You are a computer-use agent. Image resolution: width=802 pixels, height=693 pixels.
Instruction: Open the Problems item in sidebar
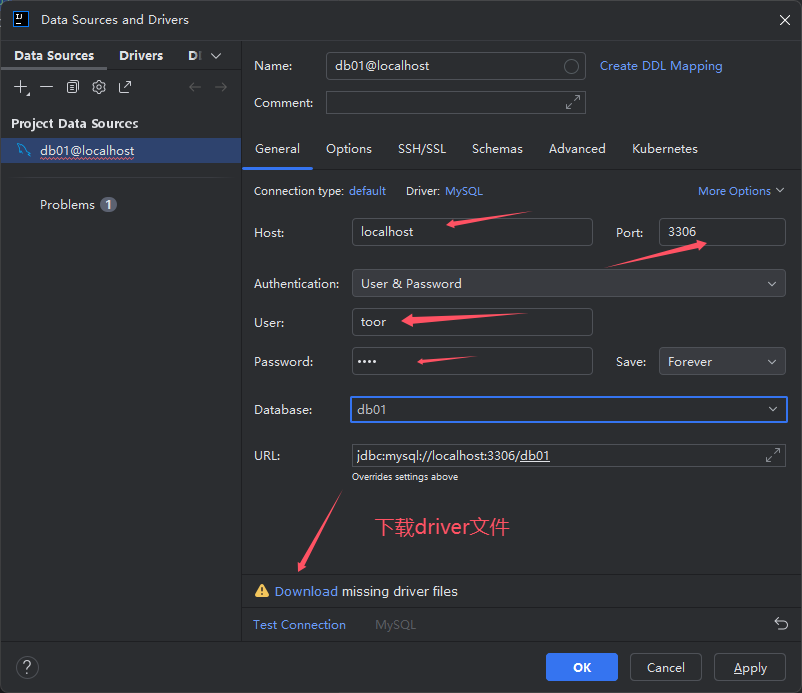(x=68, y=205)
